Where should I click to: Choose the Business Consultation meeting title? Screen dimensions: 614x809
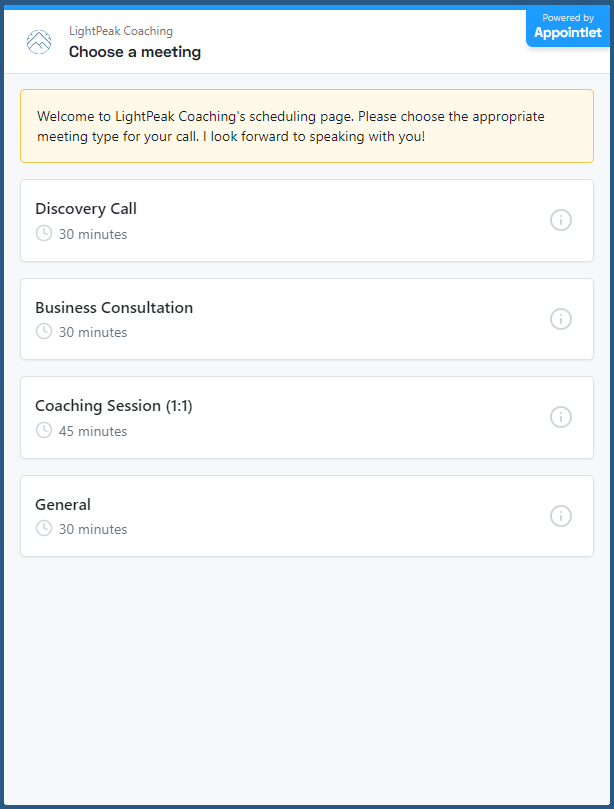[x=114, y=308]
